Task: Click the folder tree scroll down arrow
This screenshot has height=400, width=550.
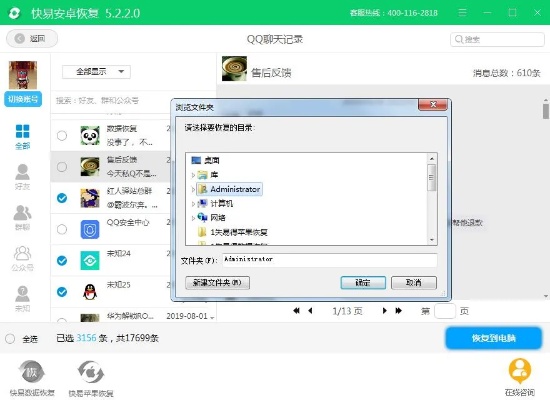Action: pos(432,240)
